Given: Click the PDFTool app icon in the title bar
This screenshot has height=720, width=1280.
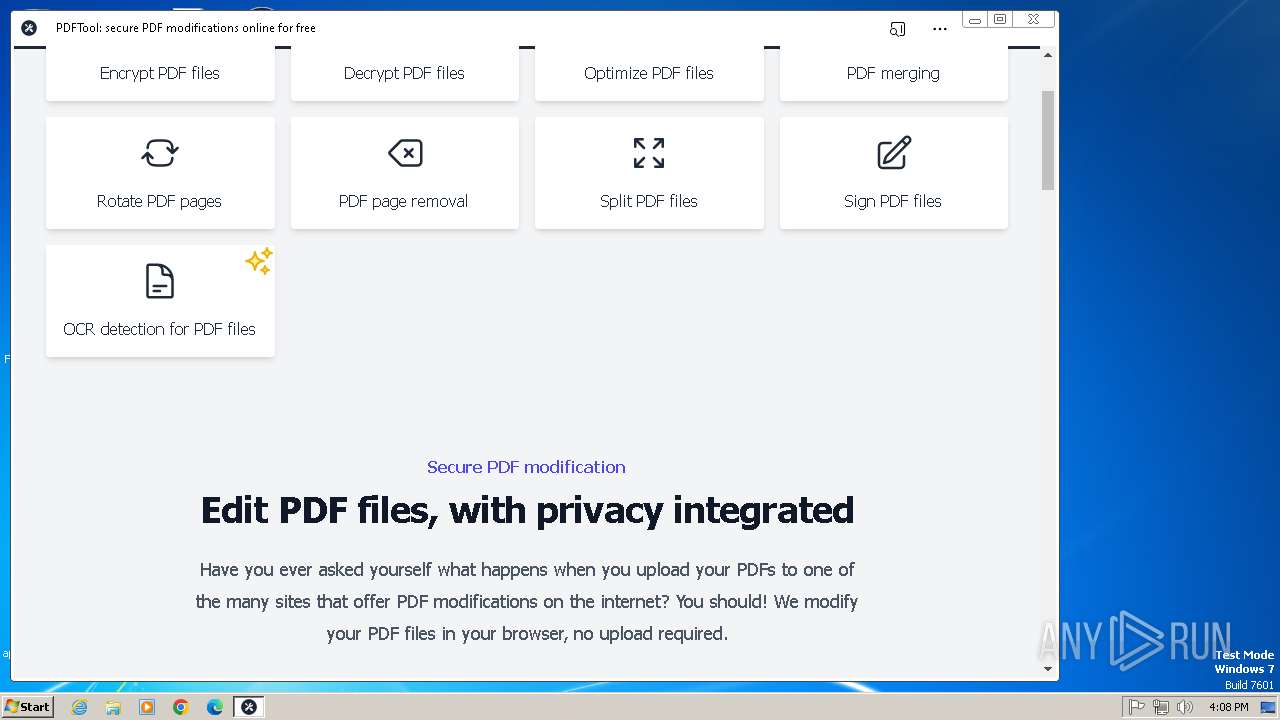Looking at the screenshot, I should [29, 28].
